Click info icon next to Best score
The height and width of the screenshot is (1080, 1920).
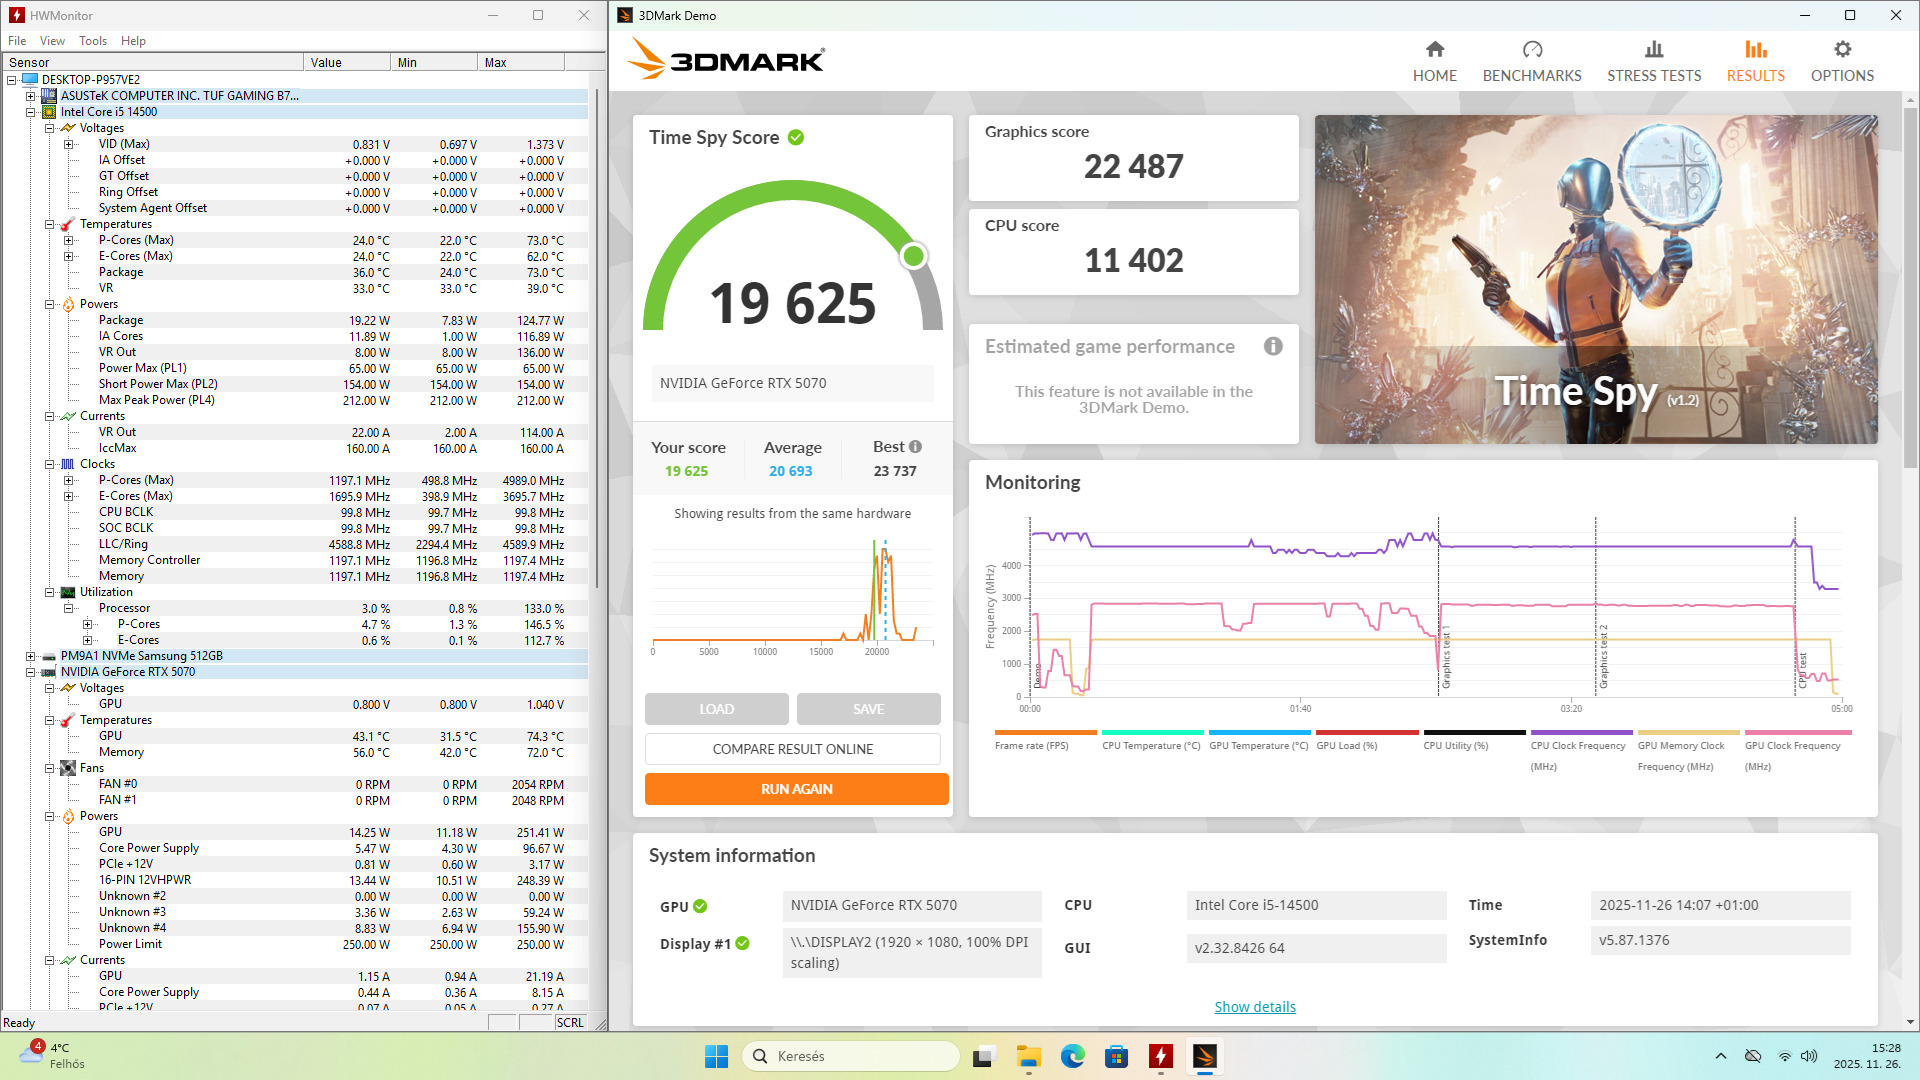[915, 447]
